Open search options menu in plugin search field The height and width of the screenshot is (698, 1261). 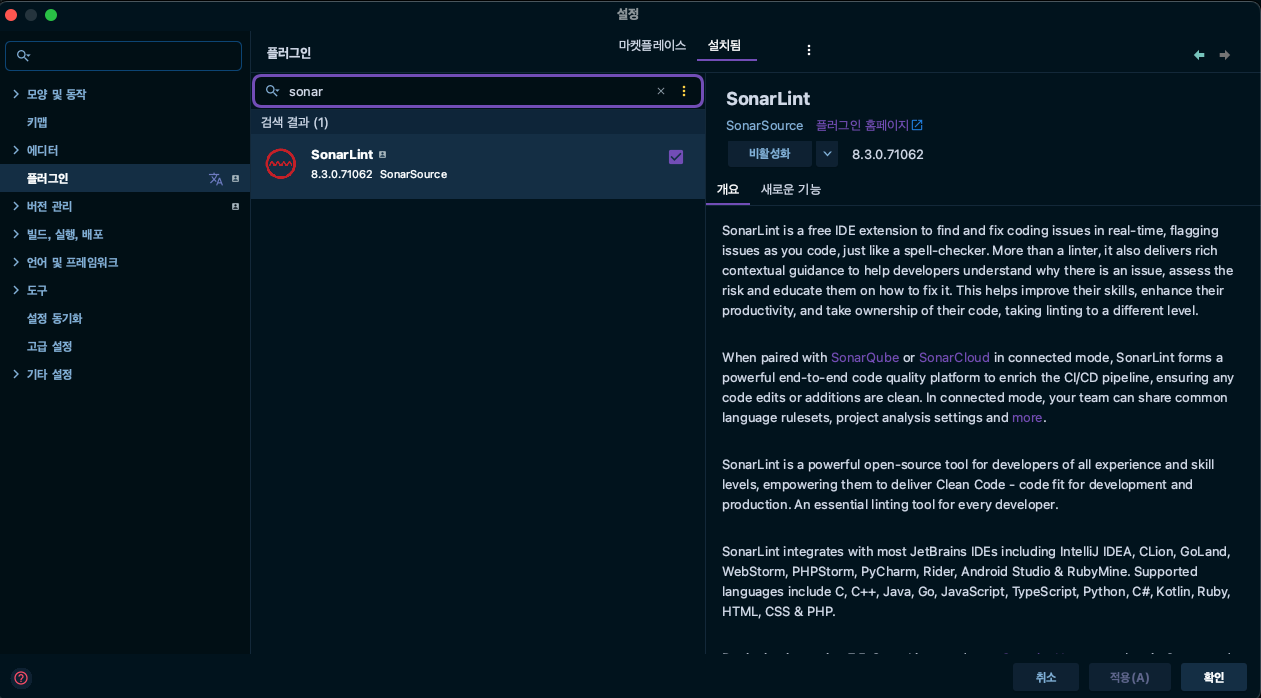pyautogui.click(x=684, y=91)
